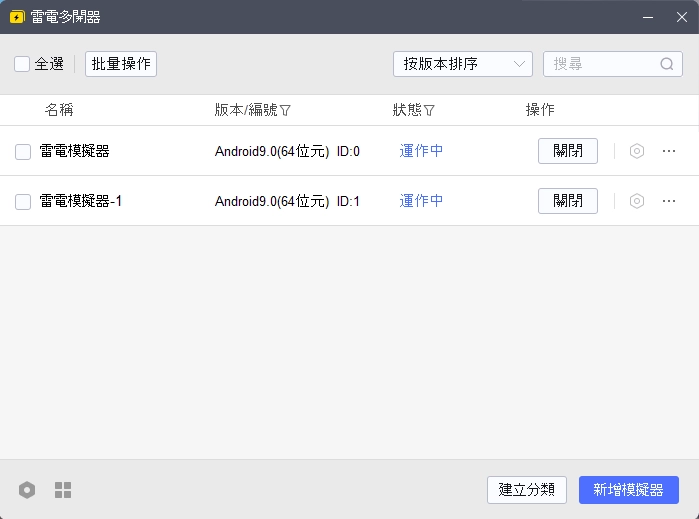The image size is (699, 519).
Task: Close the 雷電多開器 window
Action: pos(682,17)
